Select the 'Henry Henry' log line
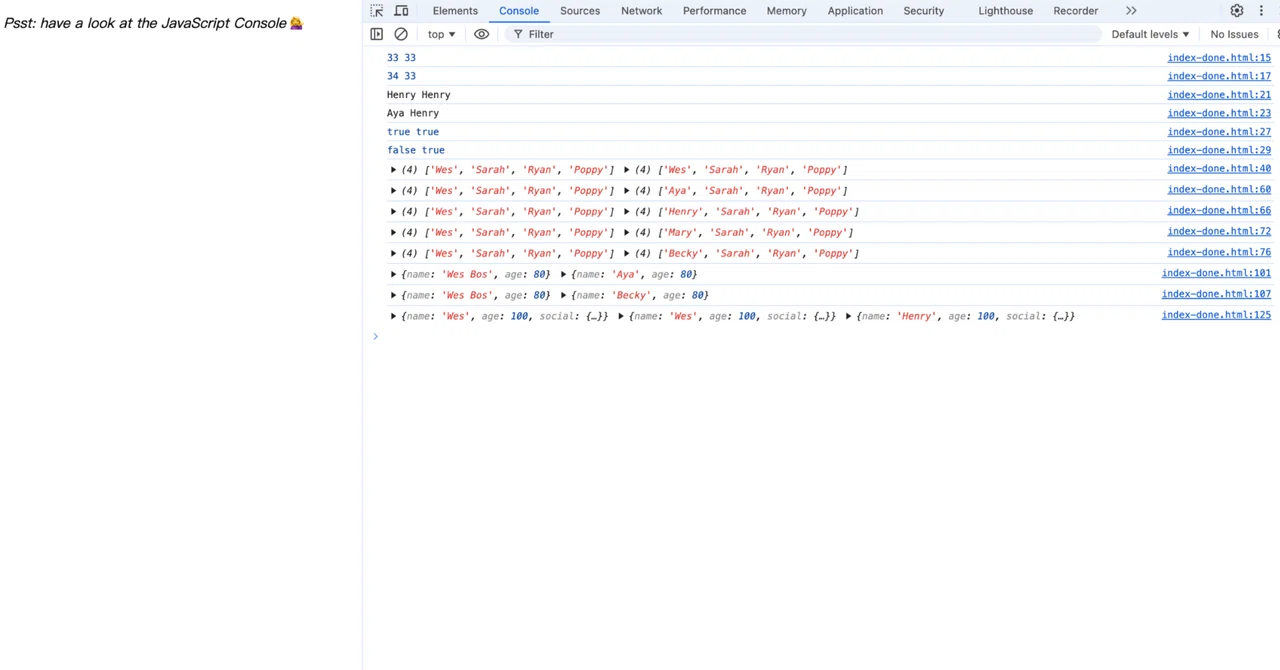 click(418, 95)
